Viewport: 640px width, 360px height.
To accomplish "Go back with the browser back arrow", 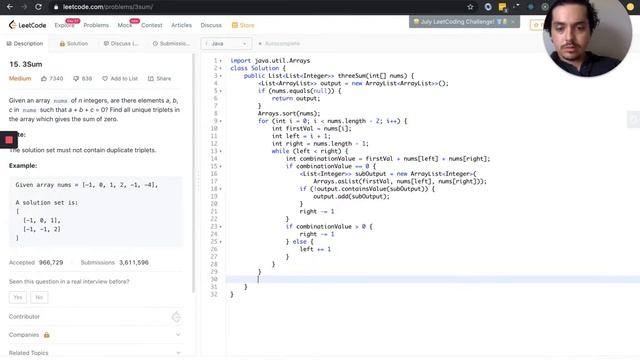I will pos(9,7).
